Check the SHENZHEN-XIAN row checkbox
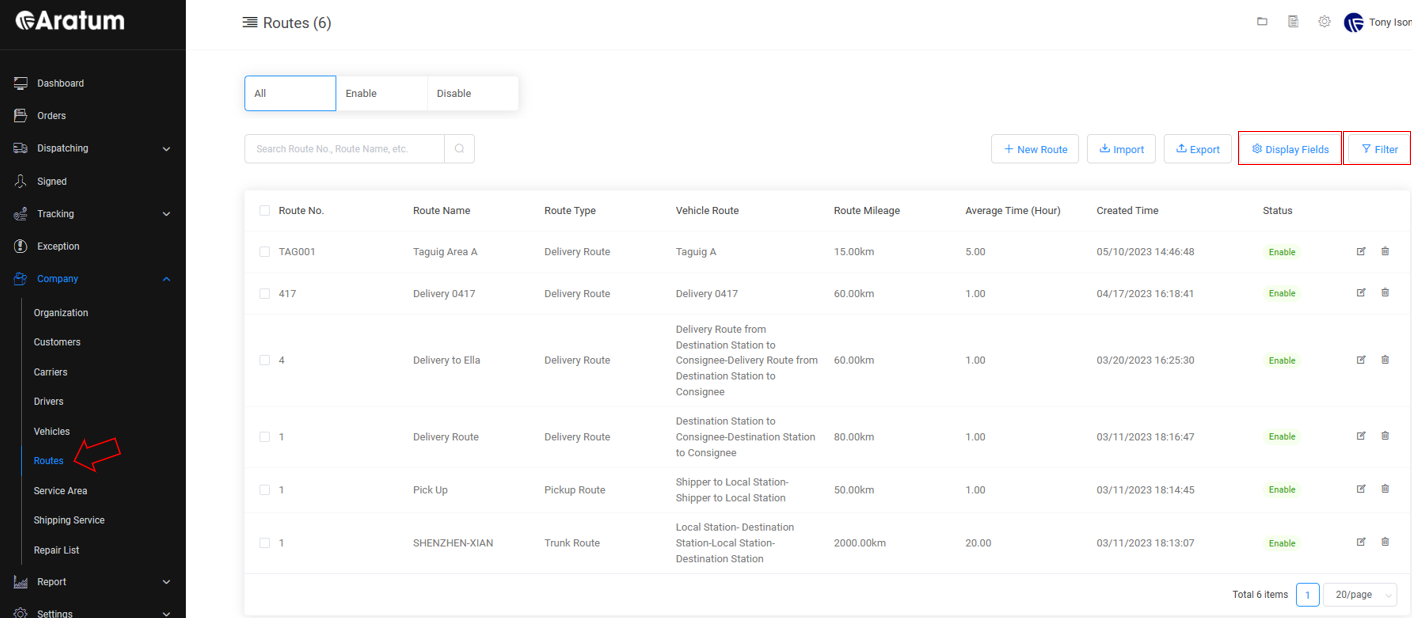 pos(264,543)
